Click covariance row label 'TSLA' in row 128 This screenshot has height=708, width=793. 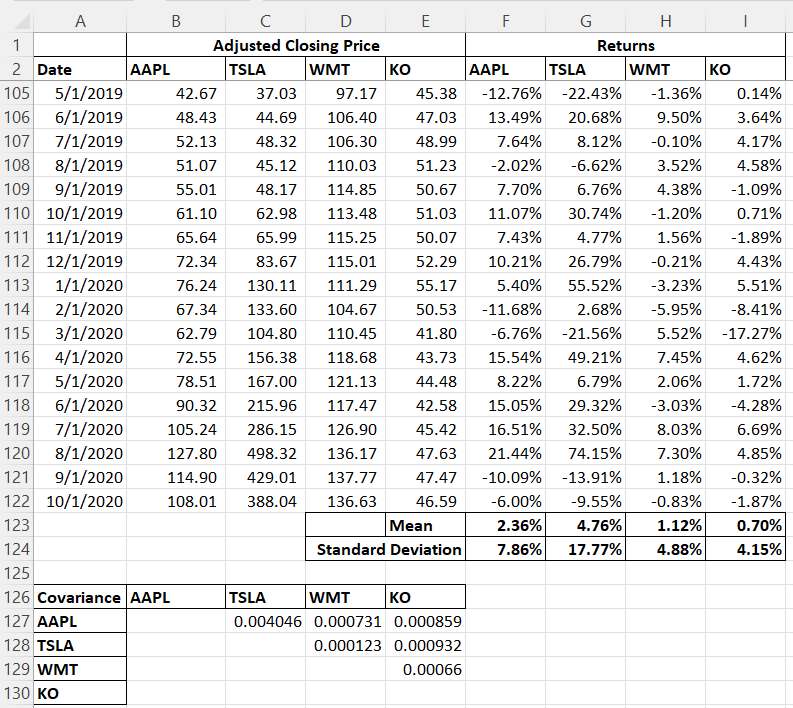[80, 645]
